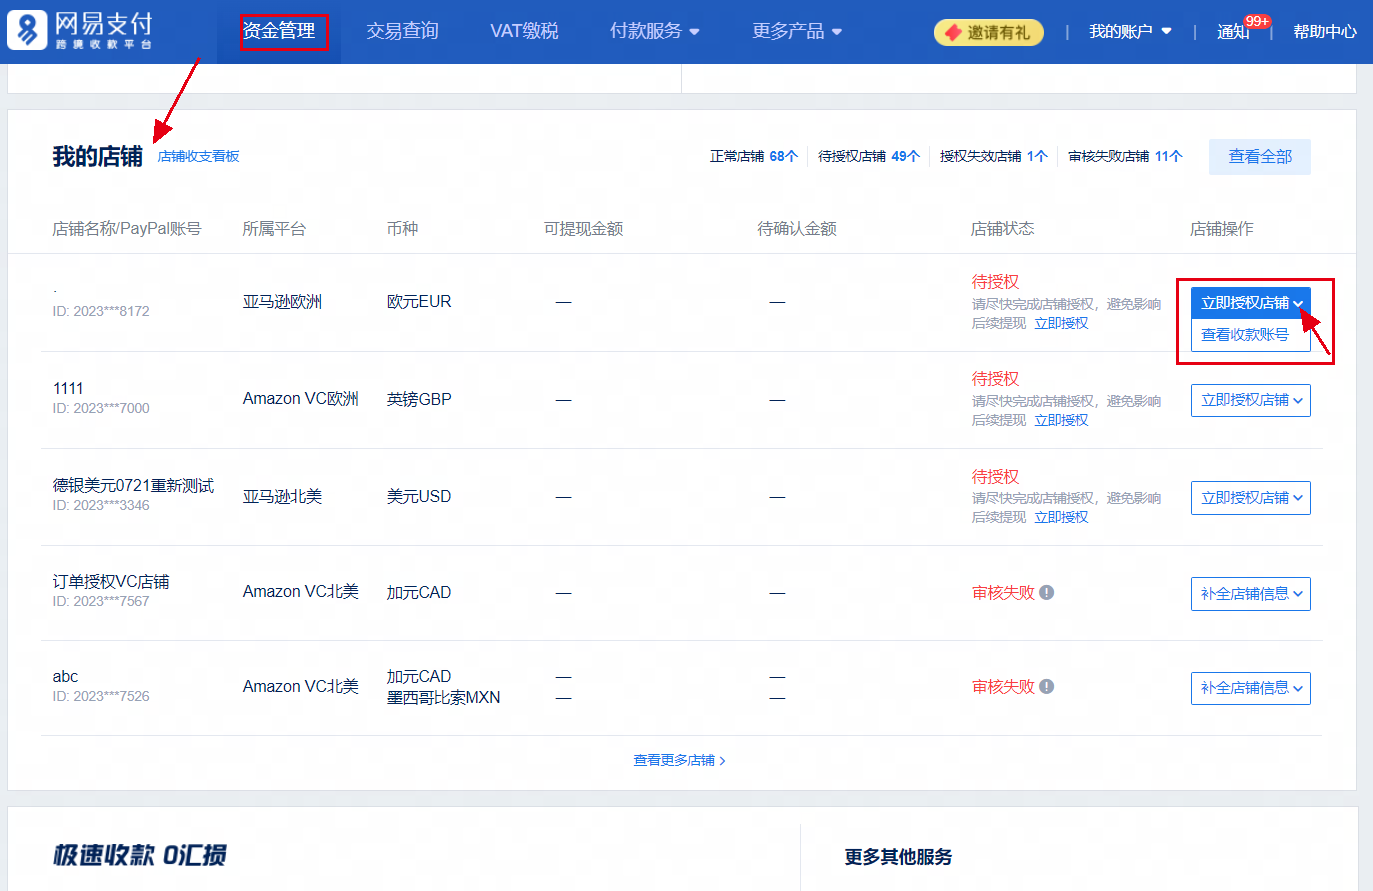Screen dimensions: 1373x891
Task: Open 资金管理 tab
Action: click(x=279, y=32)
